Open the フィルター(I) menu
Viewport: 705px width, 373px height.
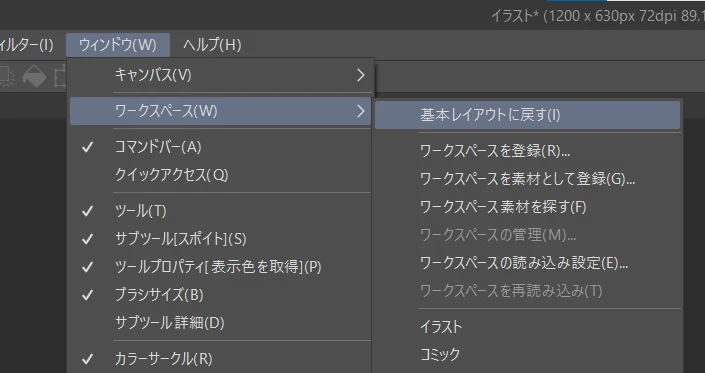pyautogui.click(x=26, y=45)
